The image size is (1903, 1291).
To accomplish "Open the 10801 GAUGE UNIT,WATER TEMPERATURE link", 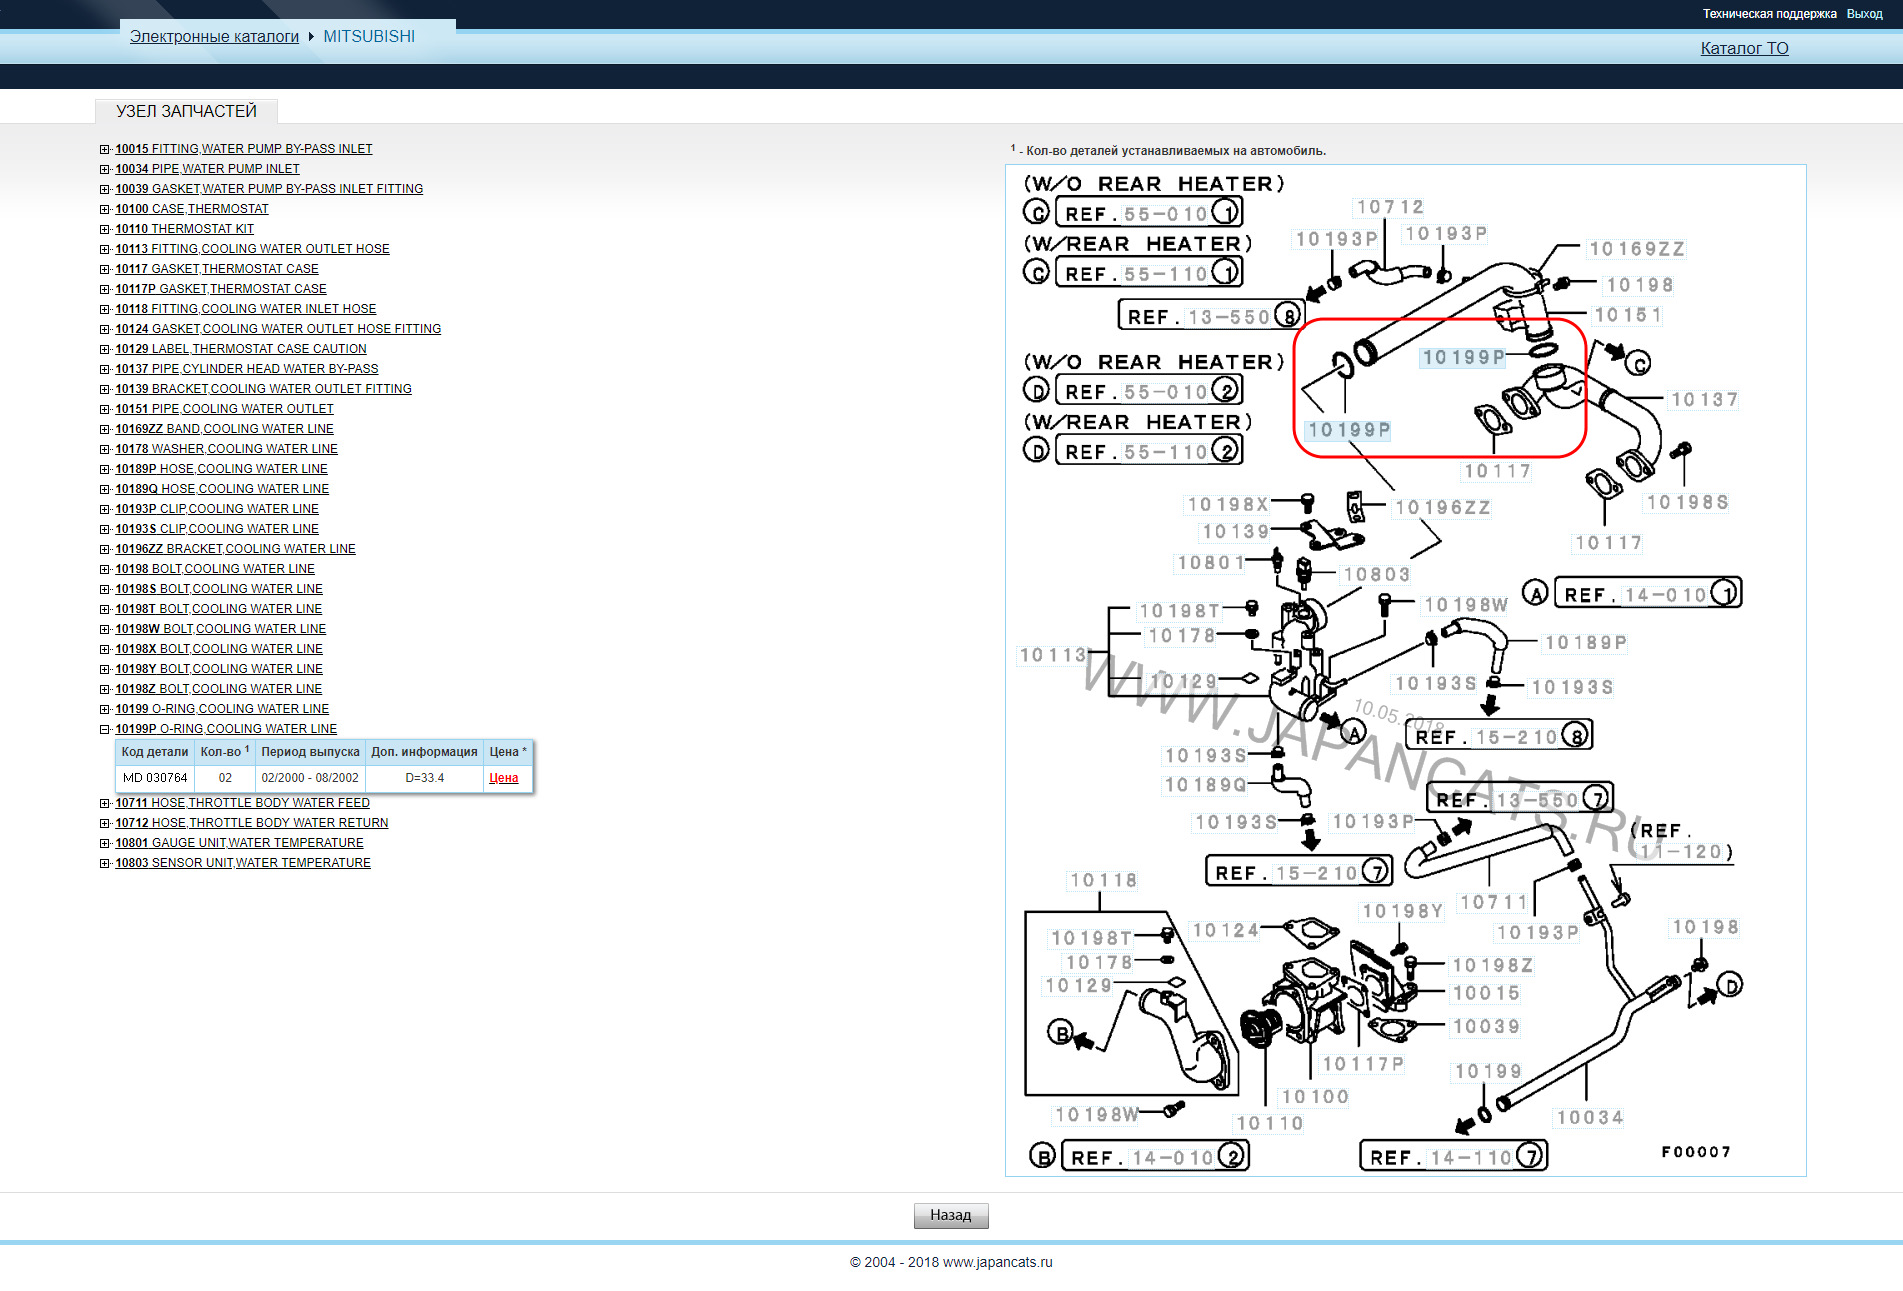I will coord(239,843).
